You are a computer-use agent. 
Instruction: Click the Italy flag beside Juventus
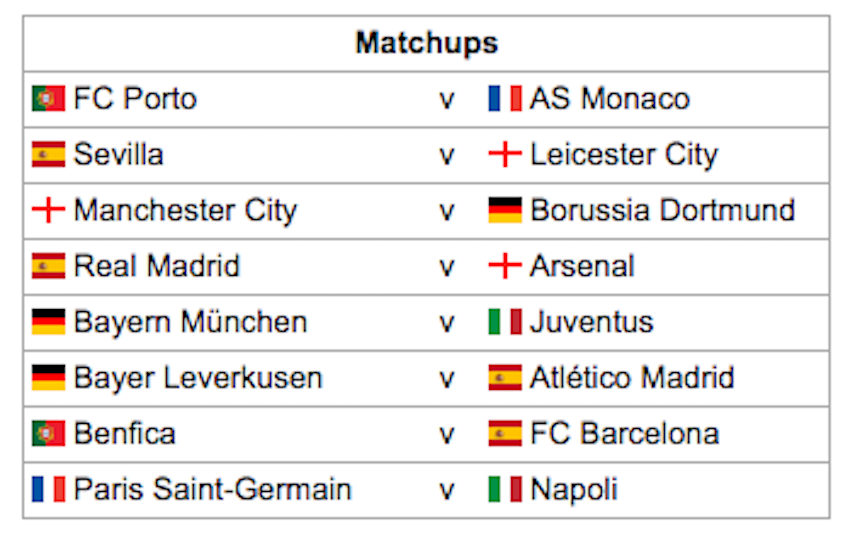pyautogui.click(x=505, y=322)
